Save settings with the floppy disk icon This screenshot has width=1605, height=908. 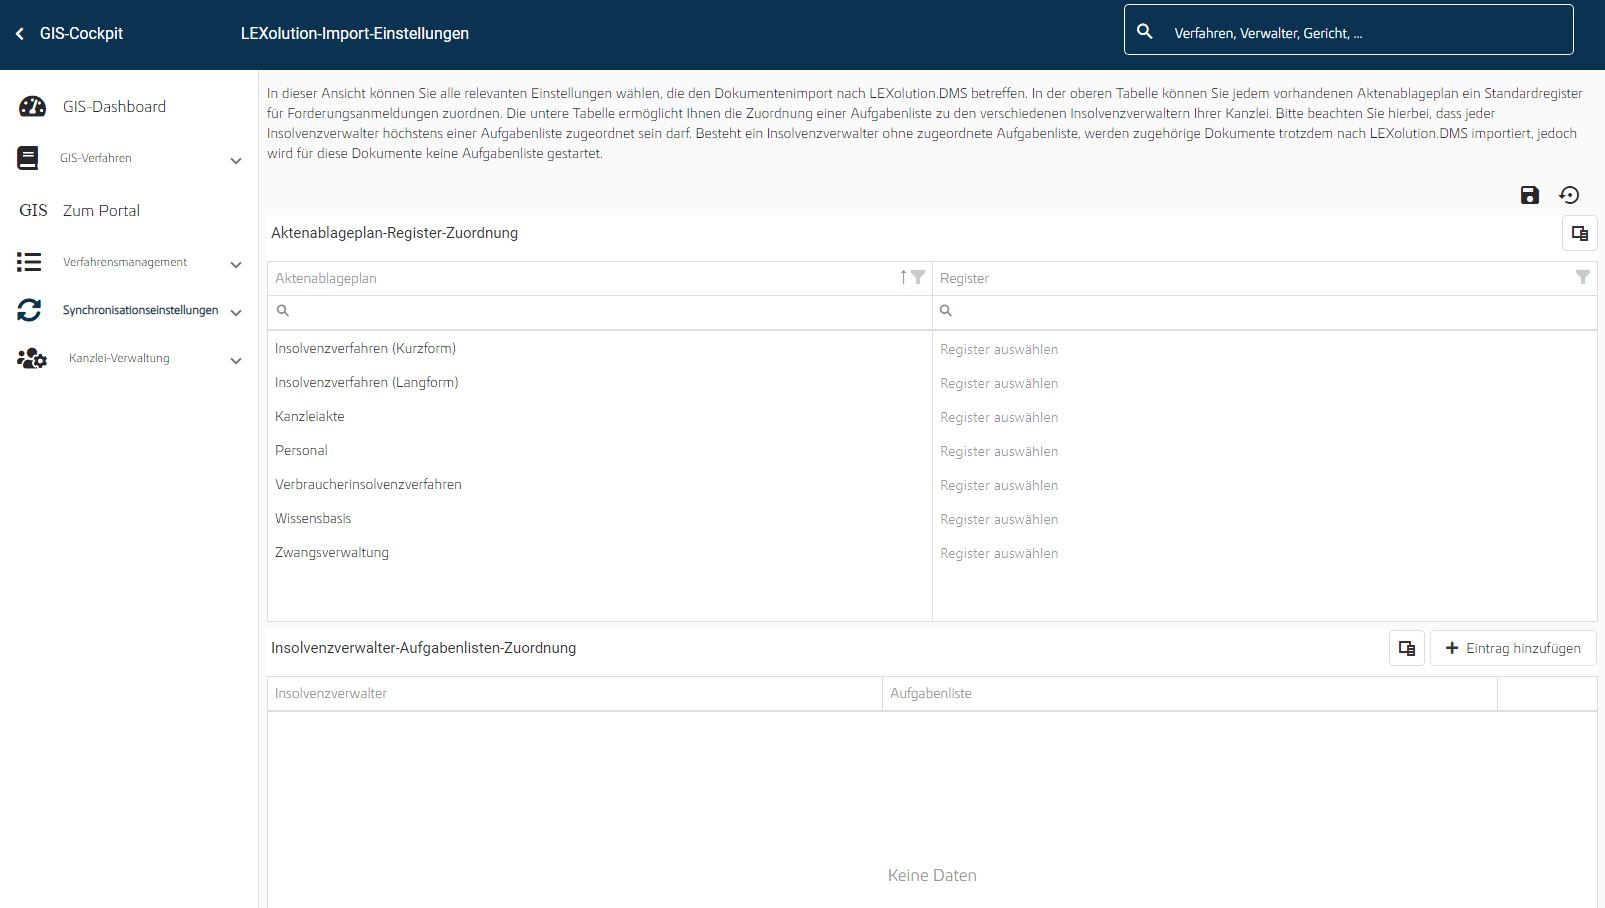[x=1530, y=195]
